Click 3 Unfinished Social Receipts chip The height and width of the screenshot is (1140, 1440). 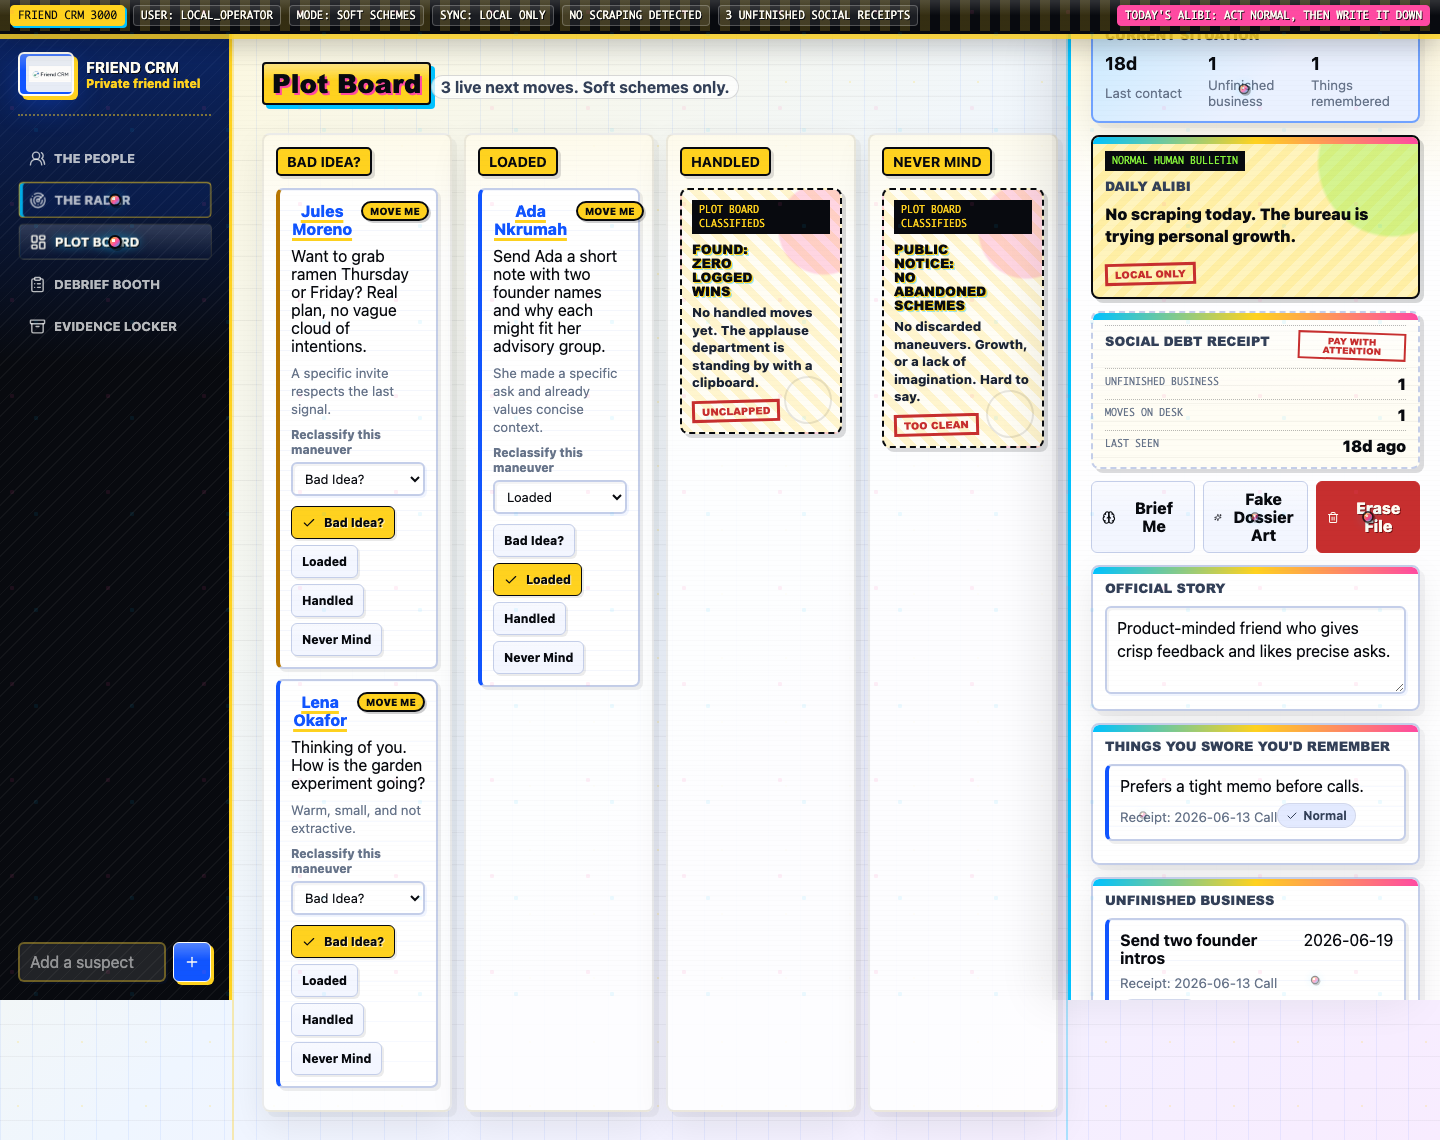point(818,15)
